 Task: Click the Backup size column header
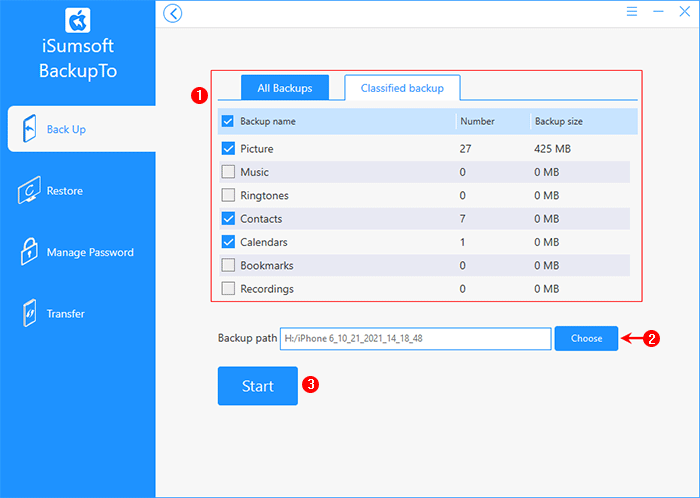click(558, 121)
